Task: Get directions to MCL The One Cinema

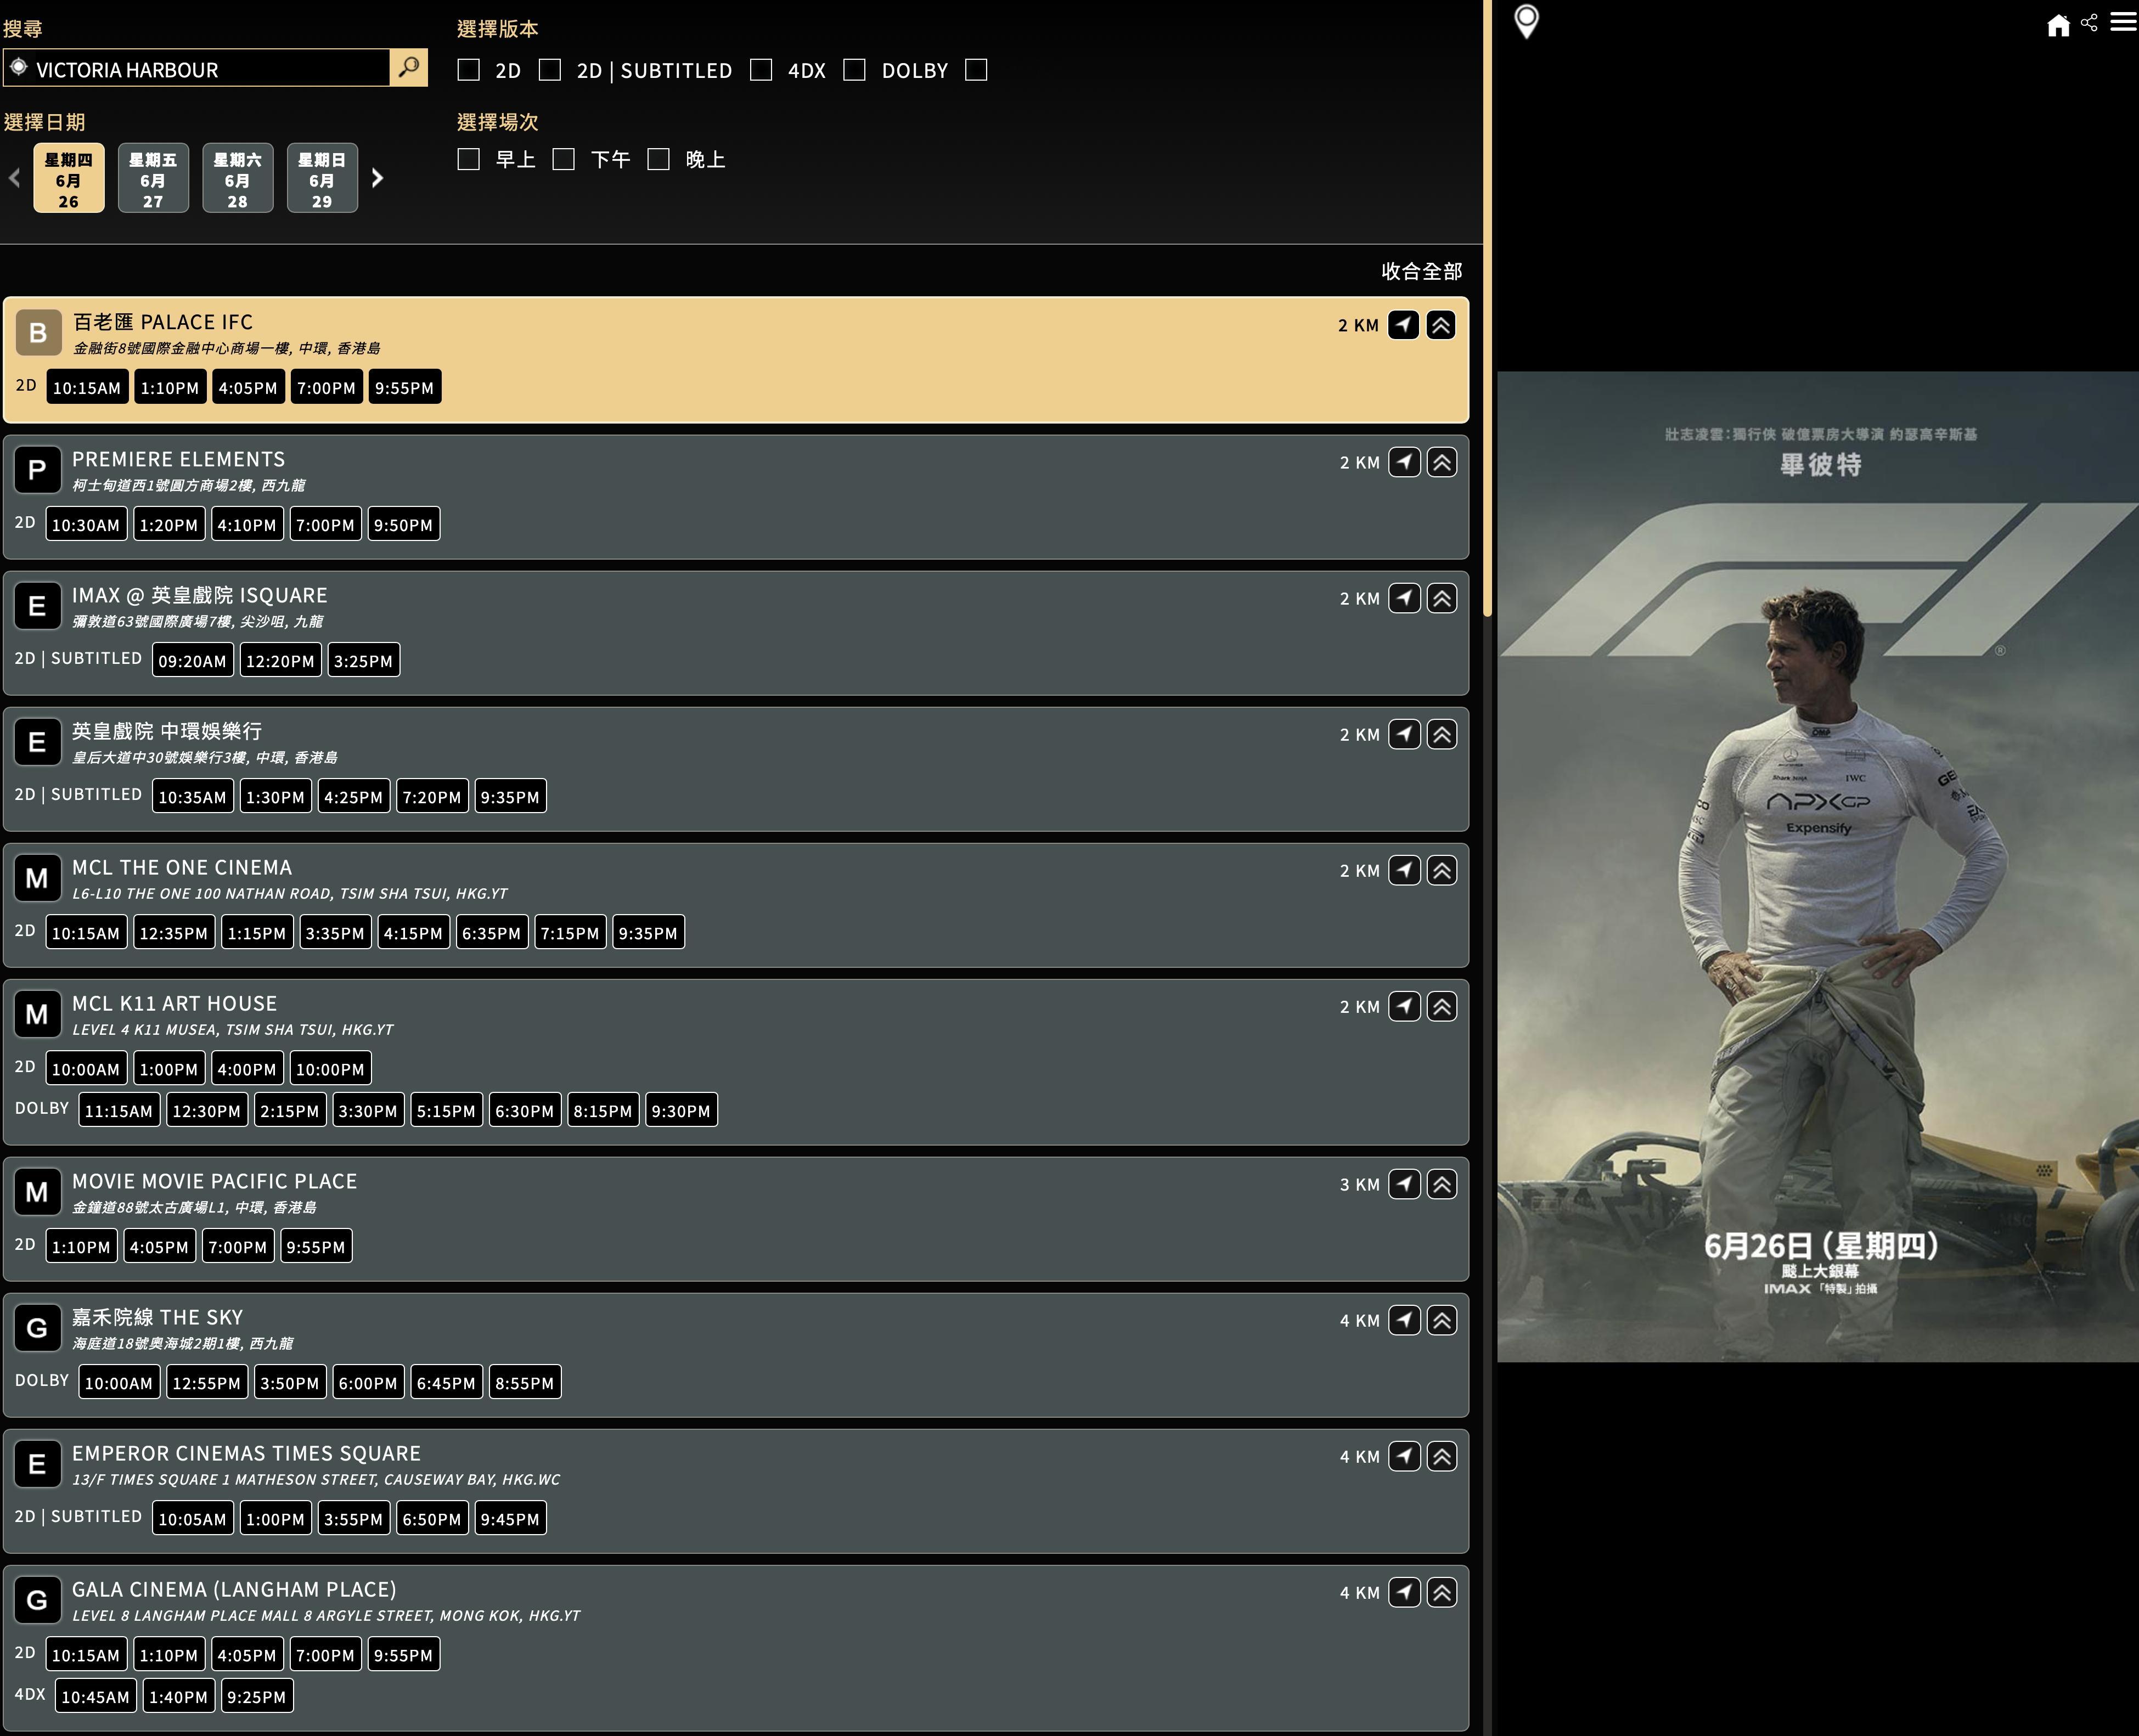Action: [x=1404, y=870]
